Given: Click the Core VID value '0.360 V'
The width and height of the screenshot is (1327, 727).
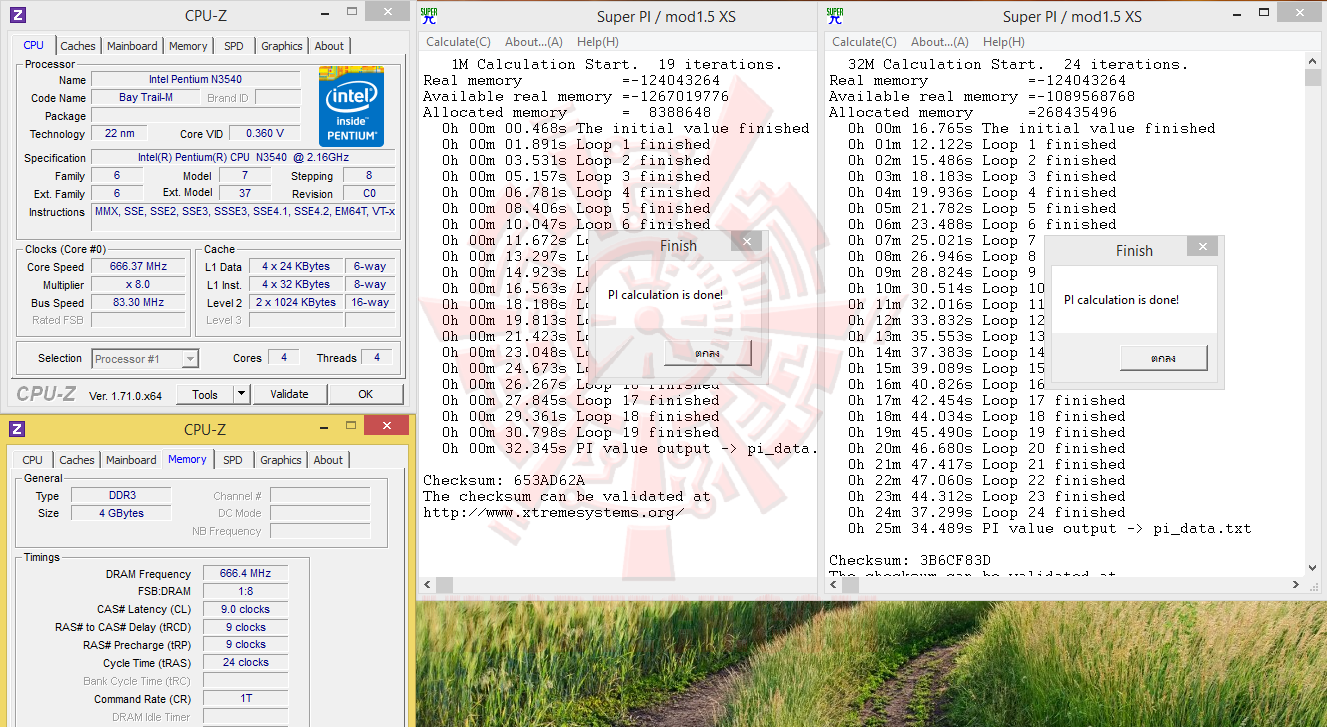Looking at the screenshot, I should (265, 134).
